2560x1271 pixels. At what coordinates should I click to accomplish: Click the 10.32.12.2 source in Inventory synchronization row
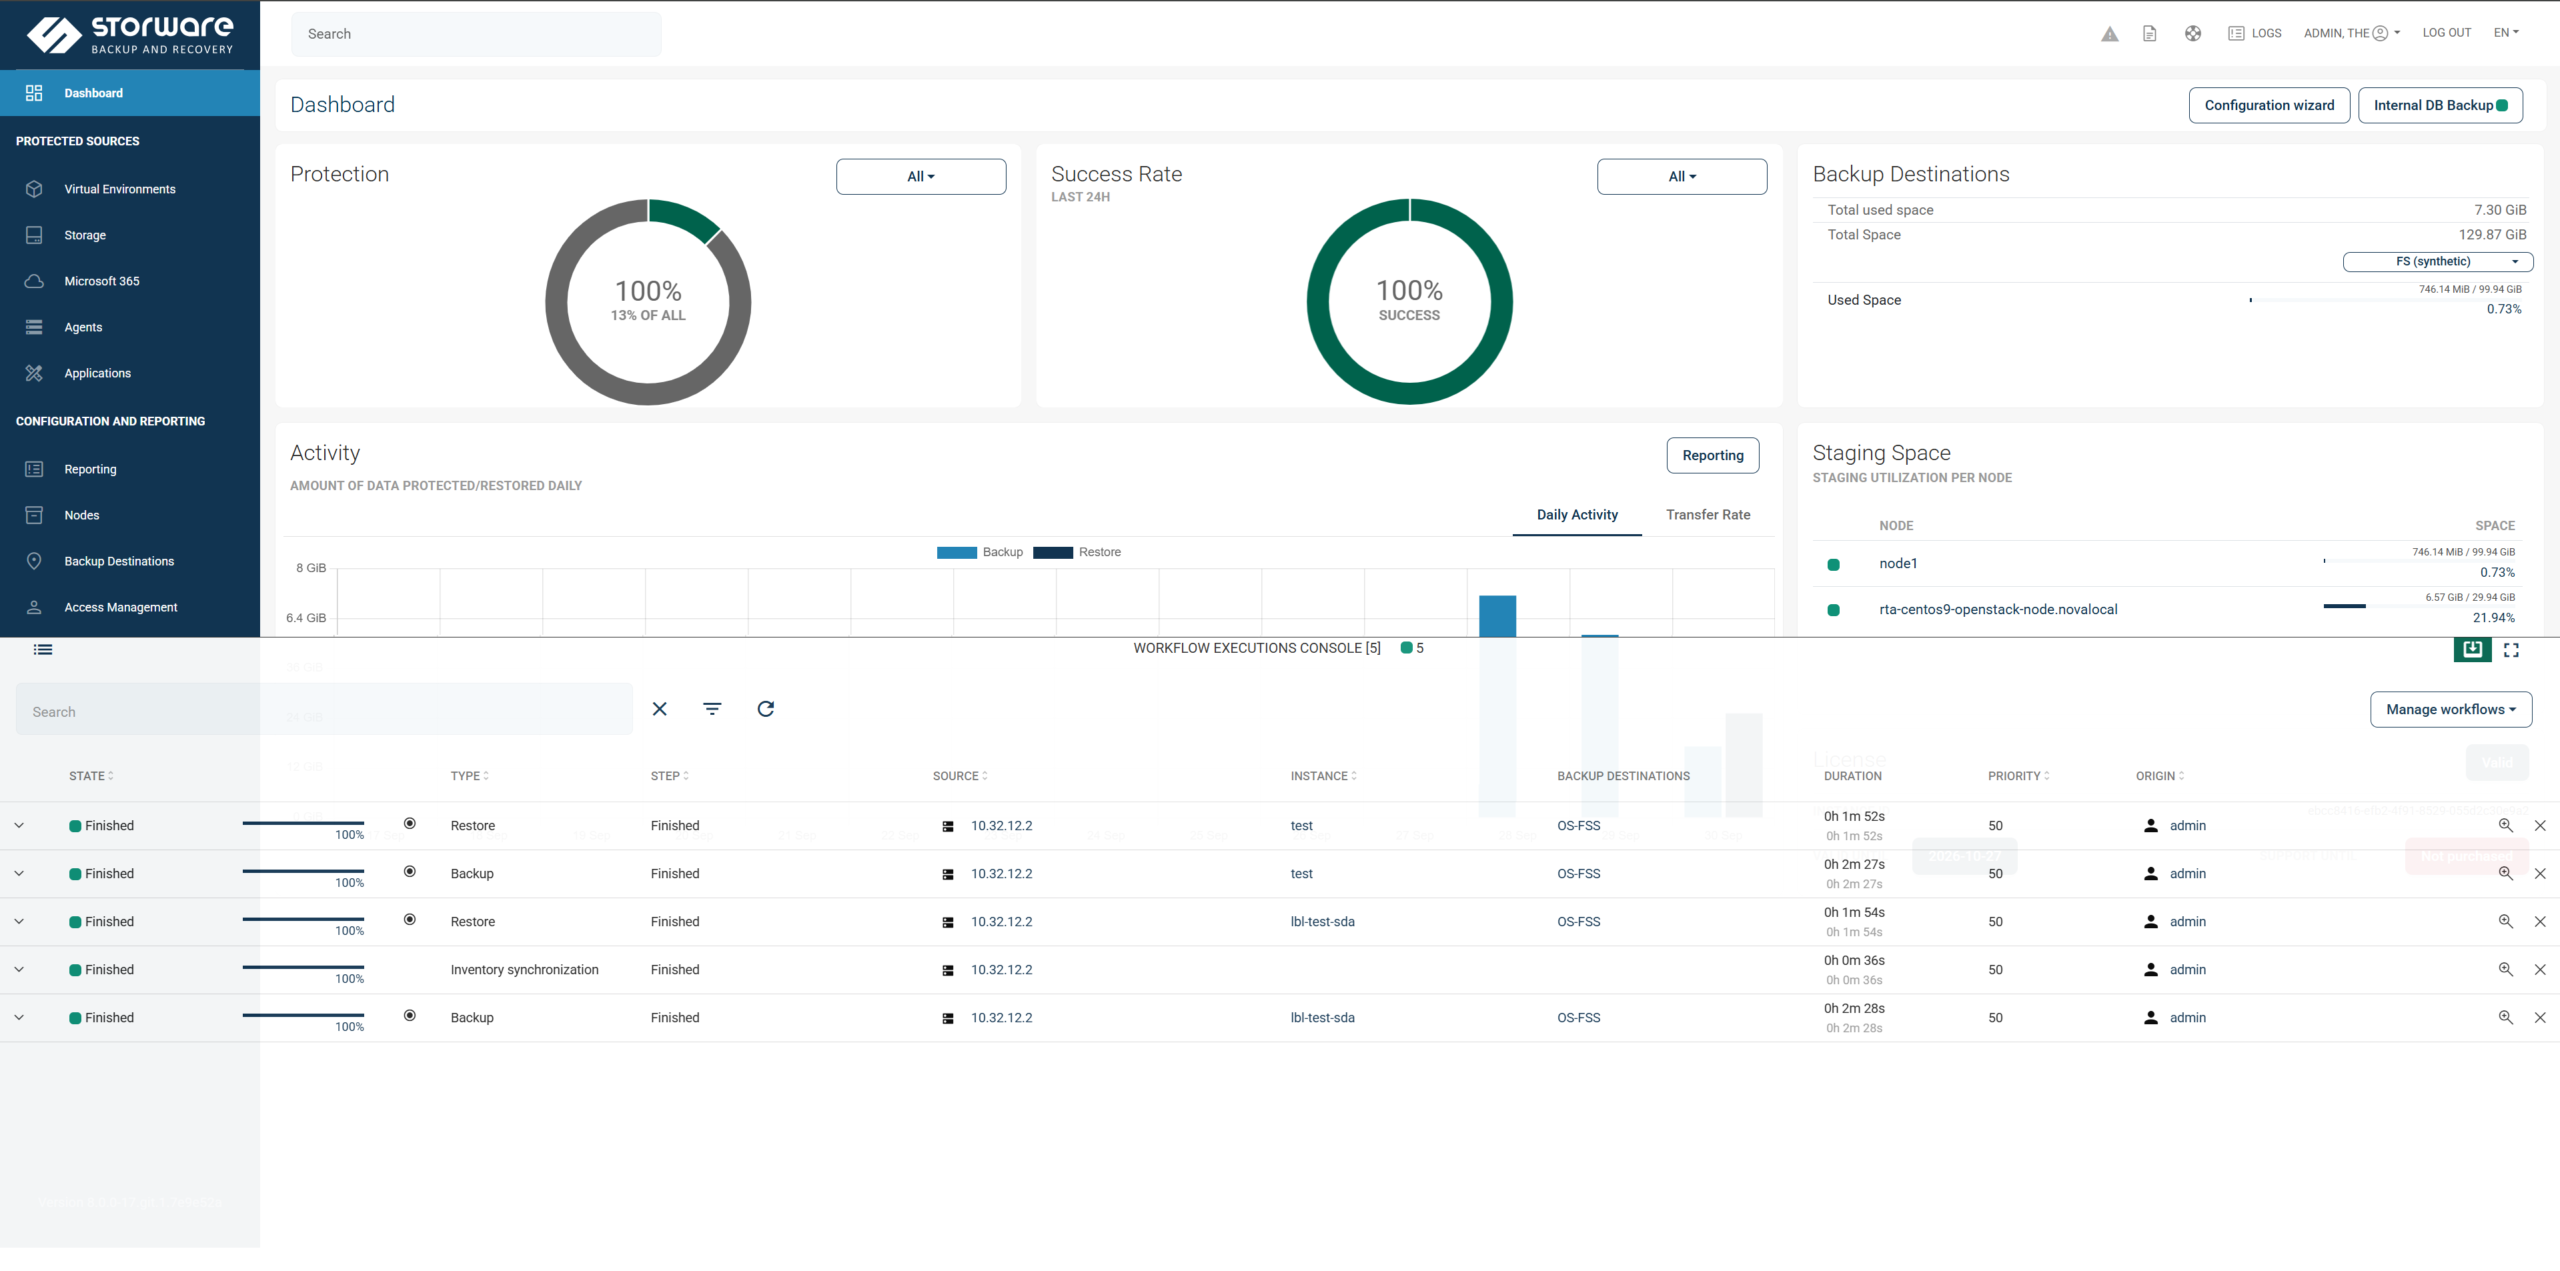1001,970
